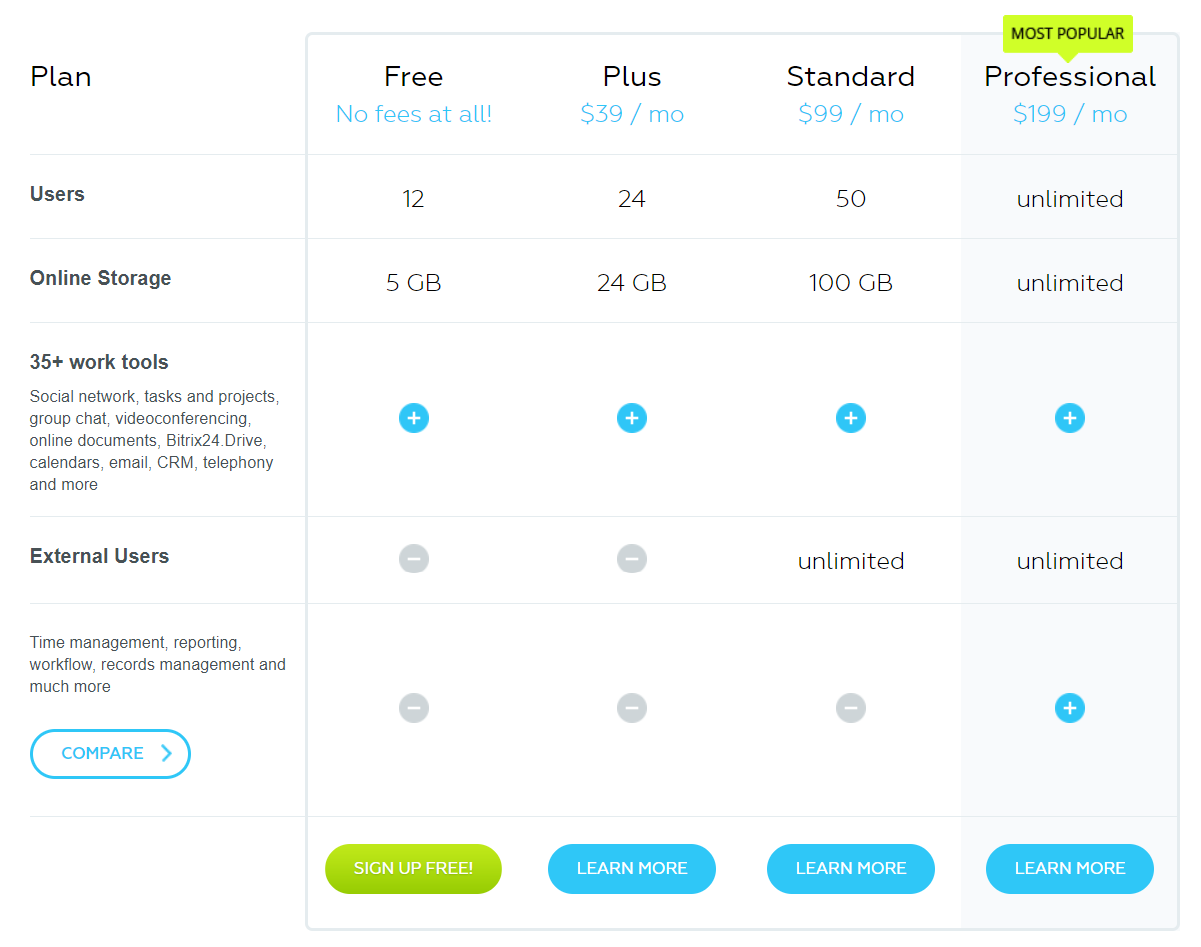1201x947 pixels.
Task: Select the Free plan column header
Action: tap(413, 76)
